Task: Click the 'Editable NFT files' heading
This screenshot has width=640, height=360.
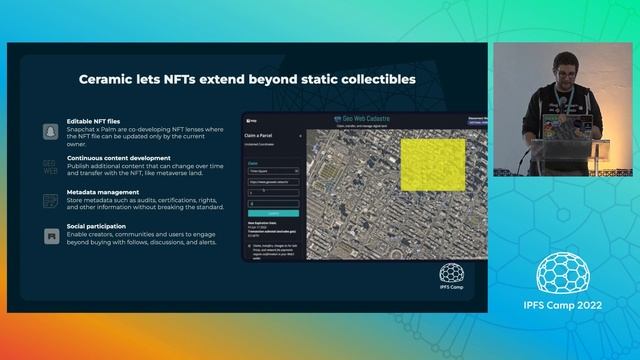Action: pyautogui.click(x=93, y=121)
